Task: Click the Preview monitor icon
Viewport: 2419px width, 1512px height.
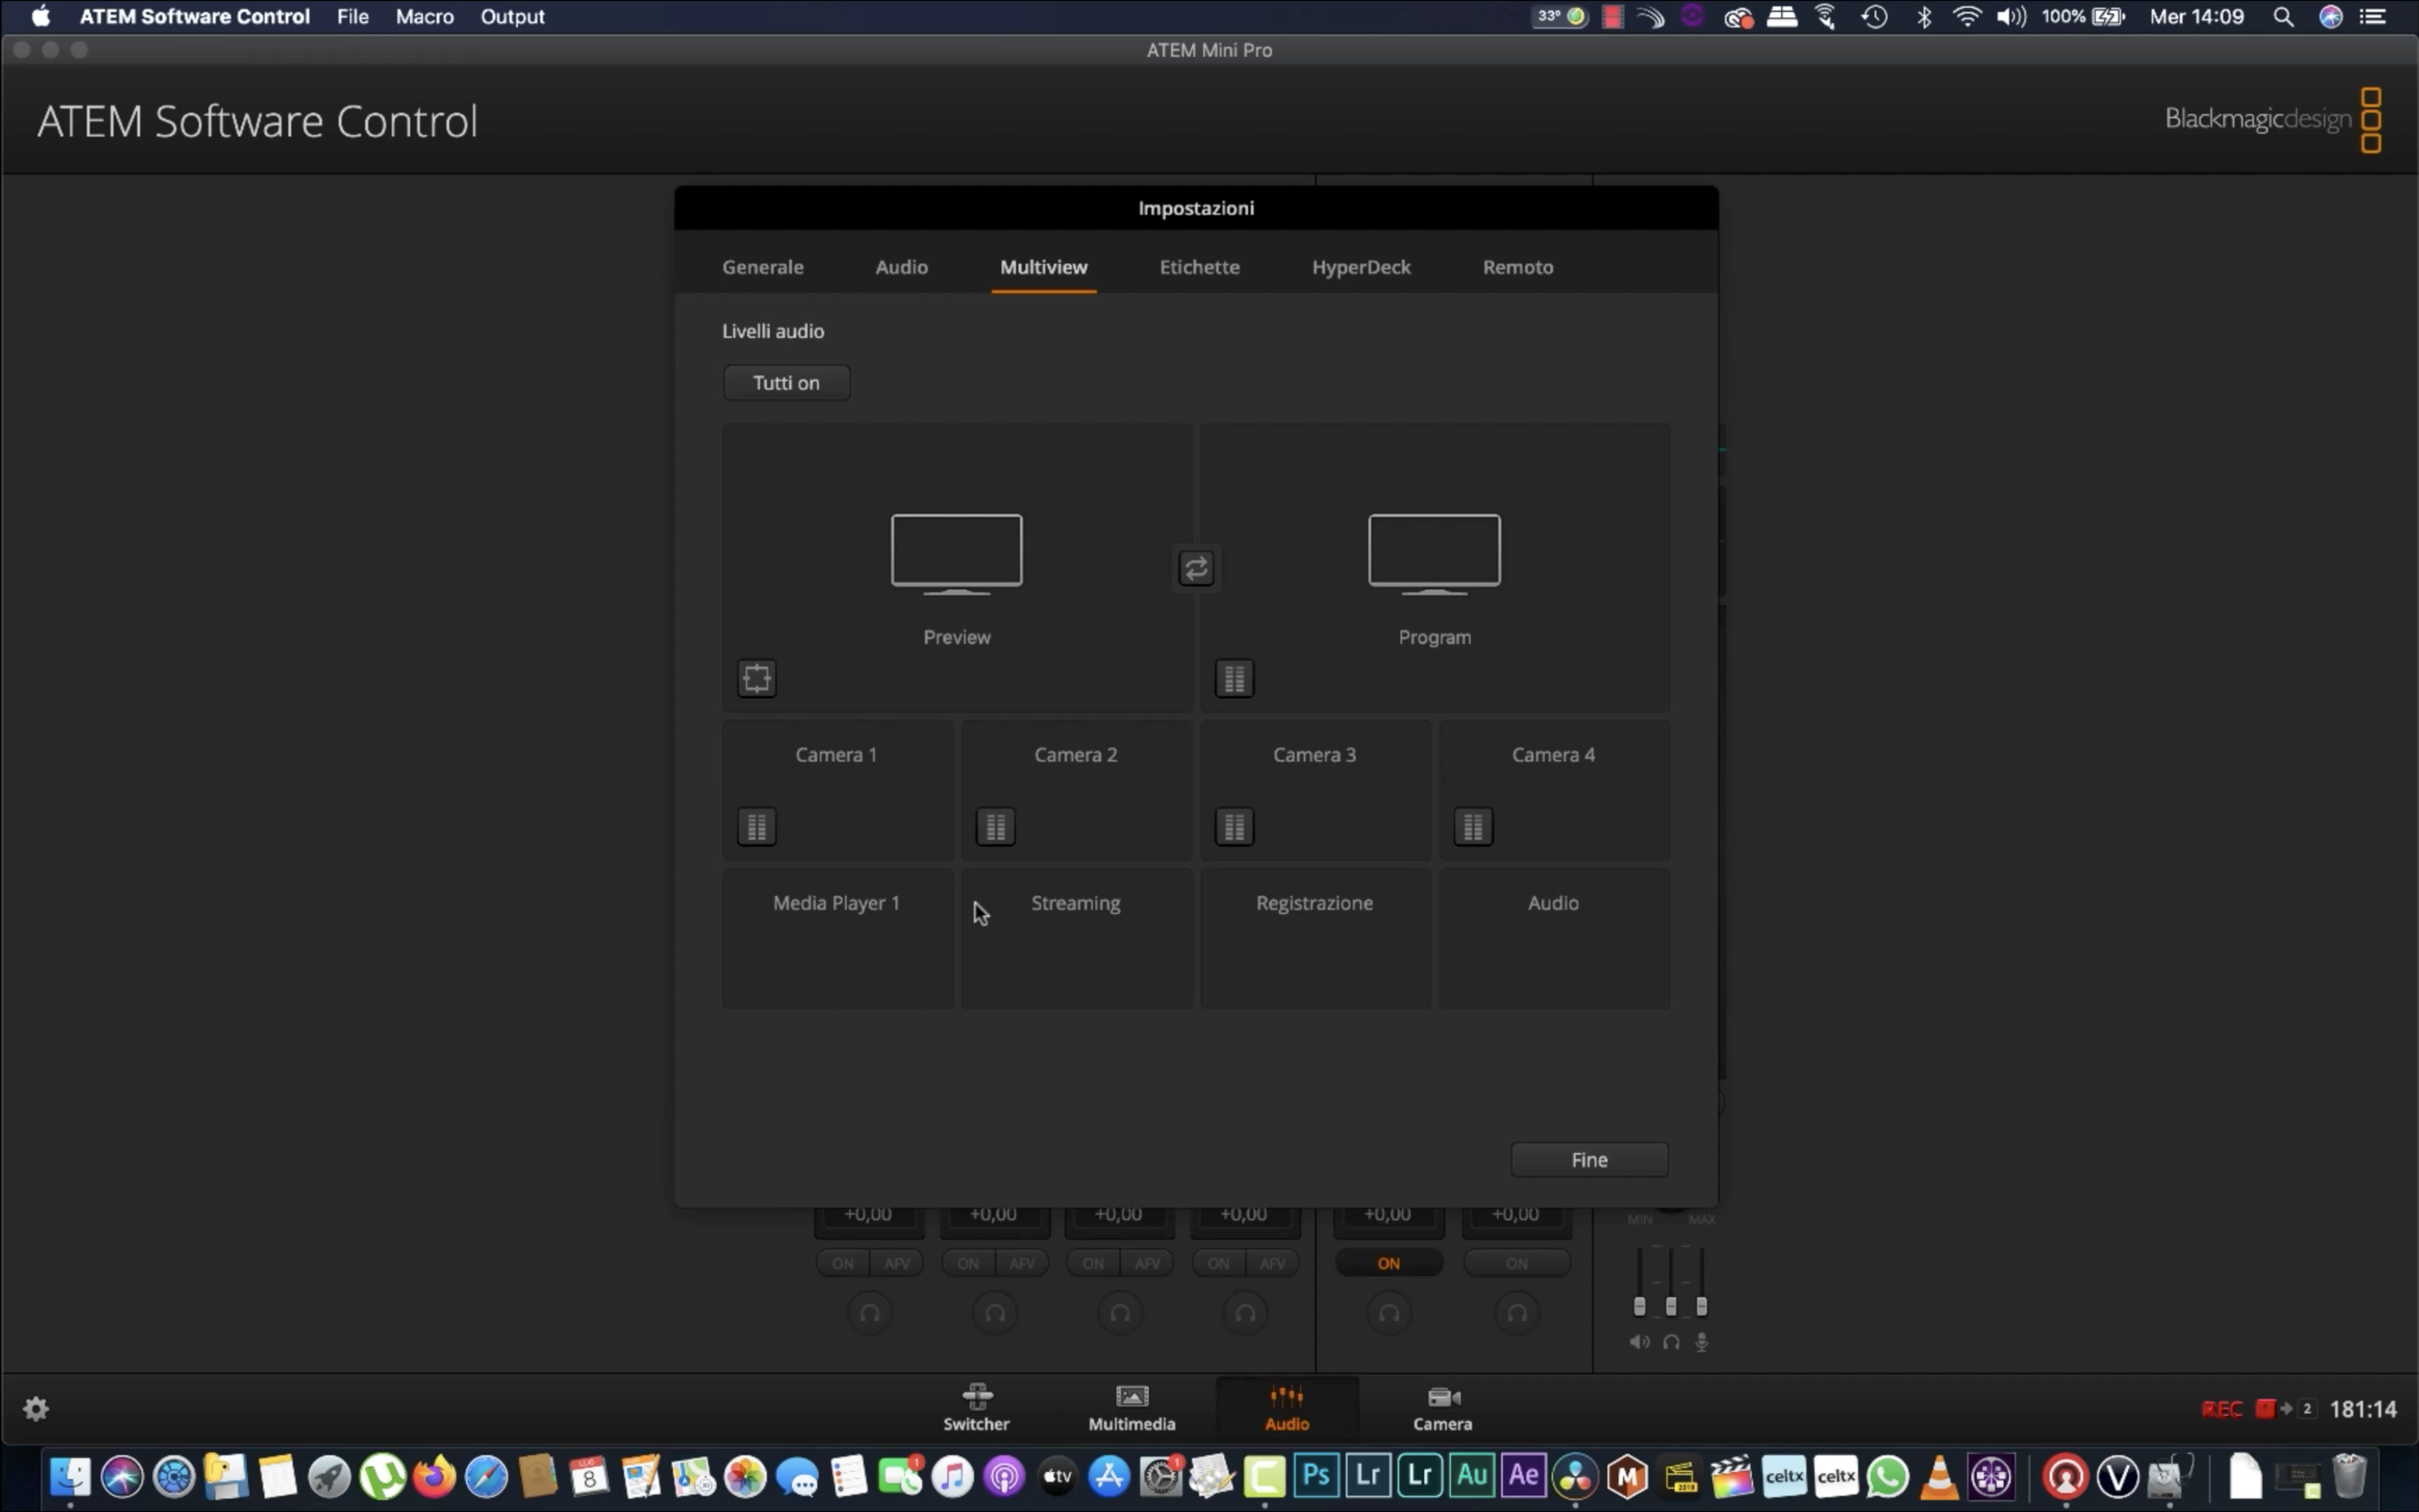Action: click(x=956, y=554)
